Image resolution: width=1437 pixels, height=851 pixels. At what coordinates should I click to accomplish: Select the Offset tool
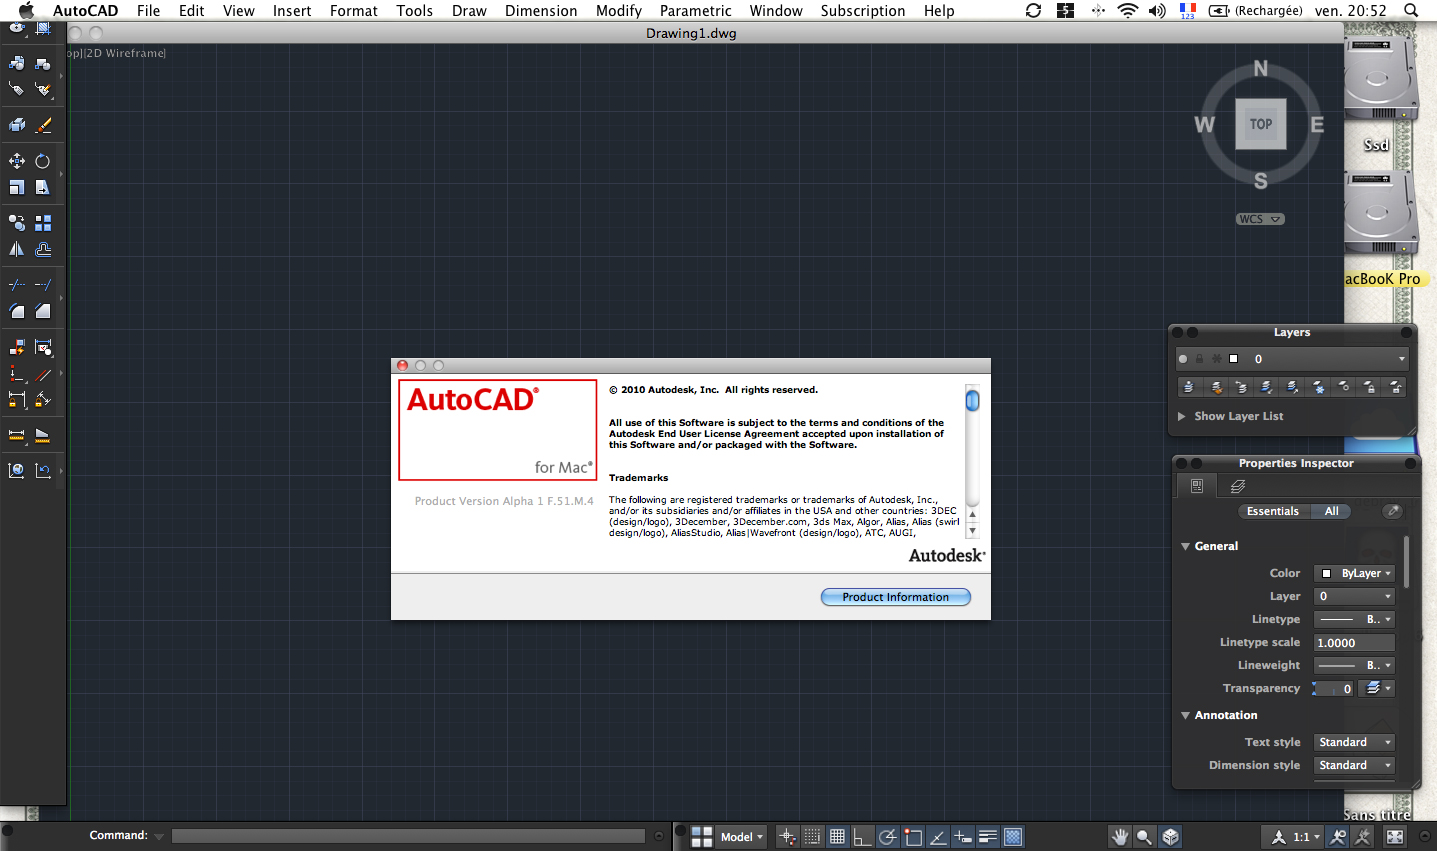pyautogui.click(x=43, y=249)
